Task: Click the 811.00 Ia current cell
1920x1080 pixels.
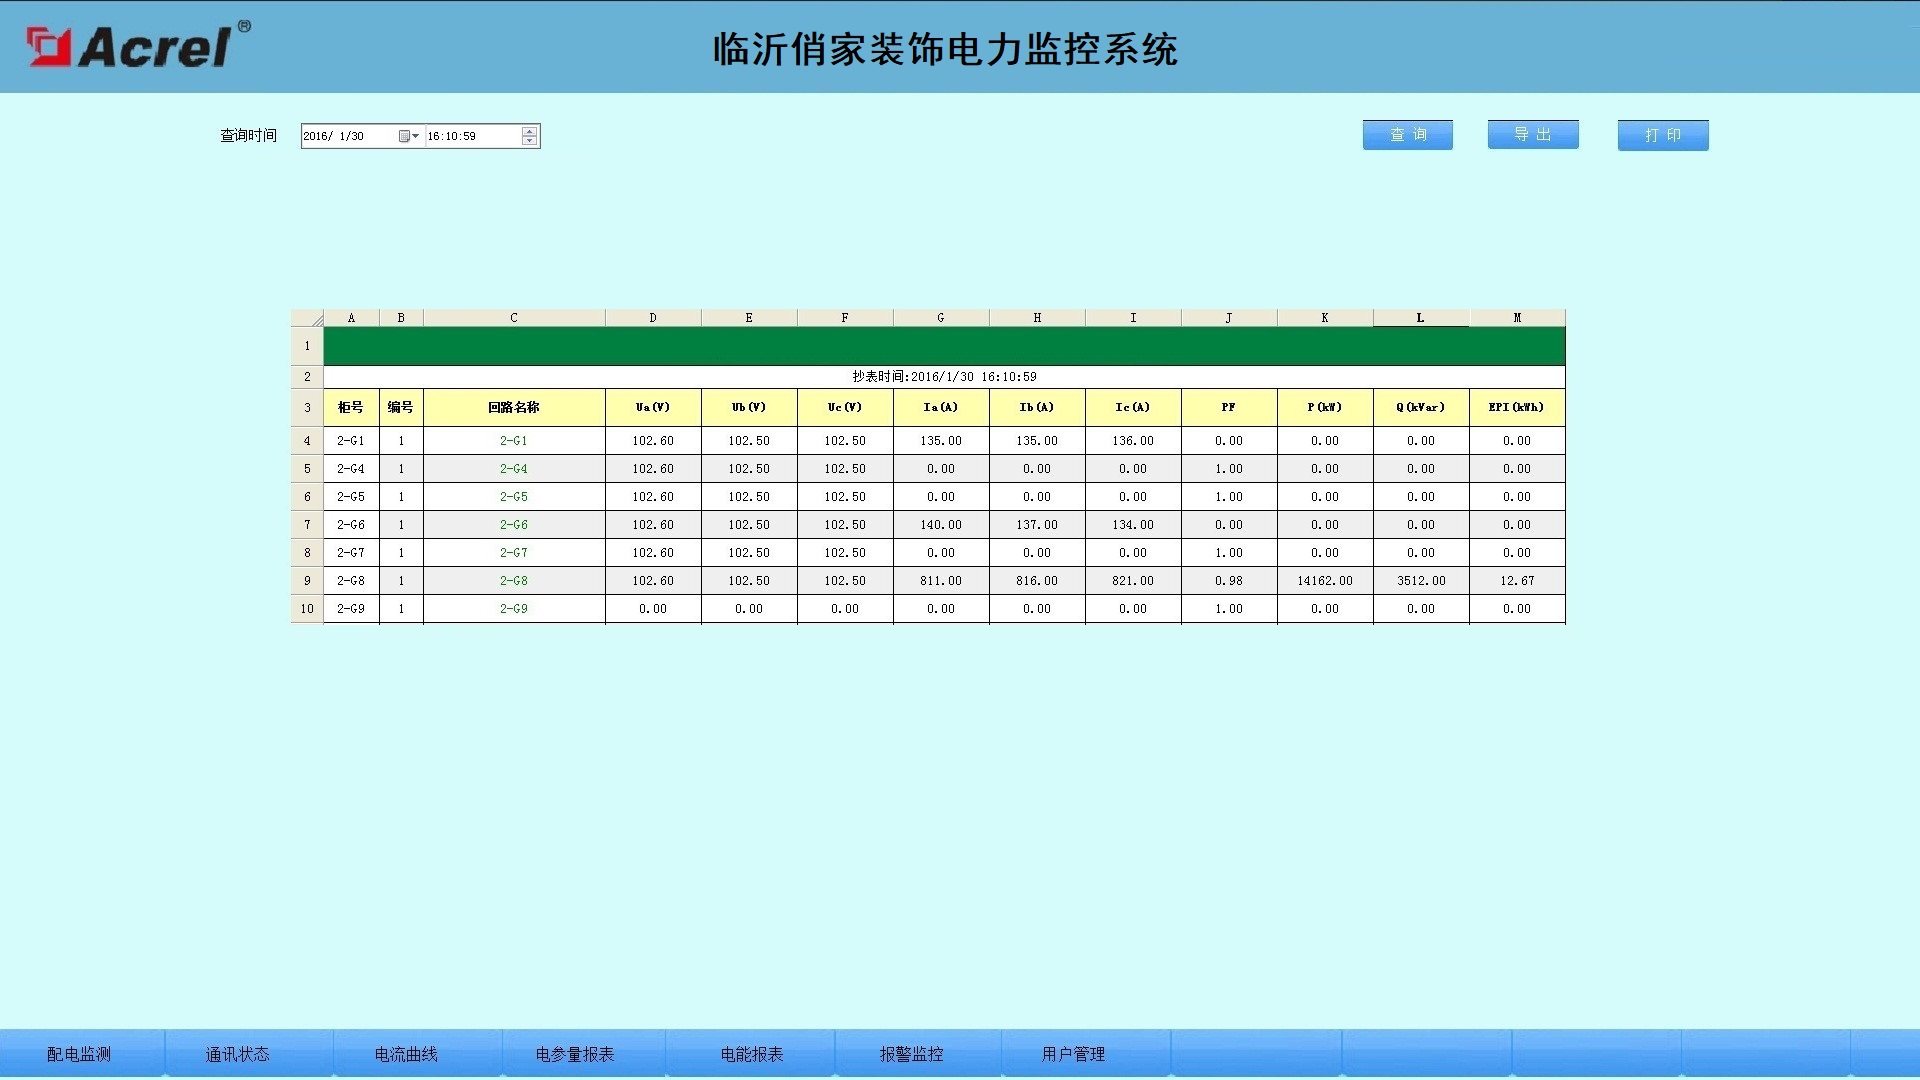Action: (941, 581)
